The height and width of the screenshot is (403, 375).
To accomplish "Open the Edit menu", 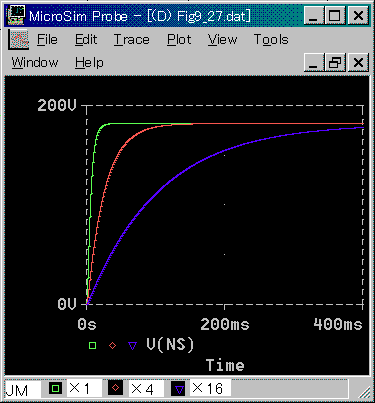I will point(86,40).
